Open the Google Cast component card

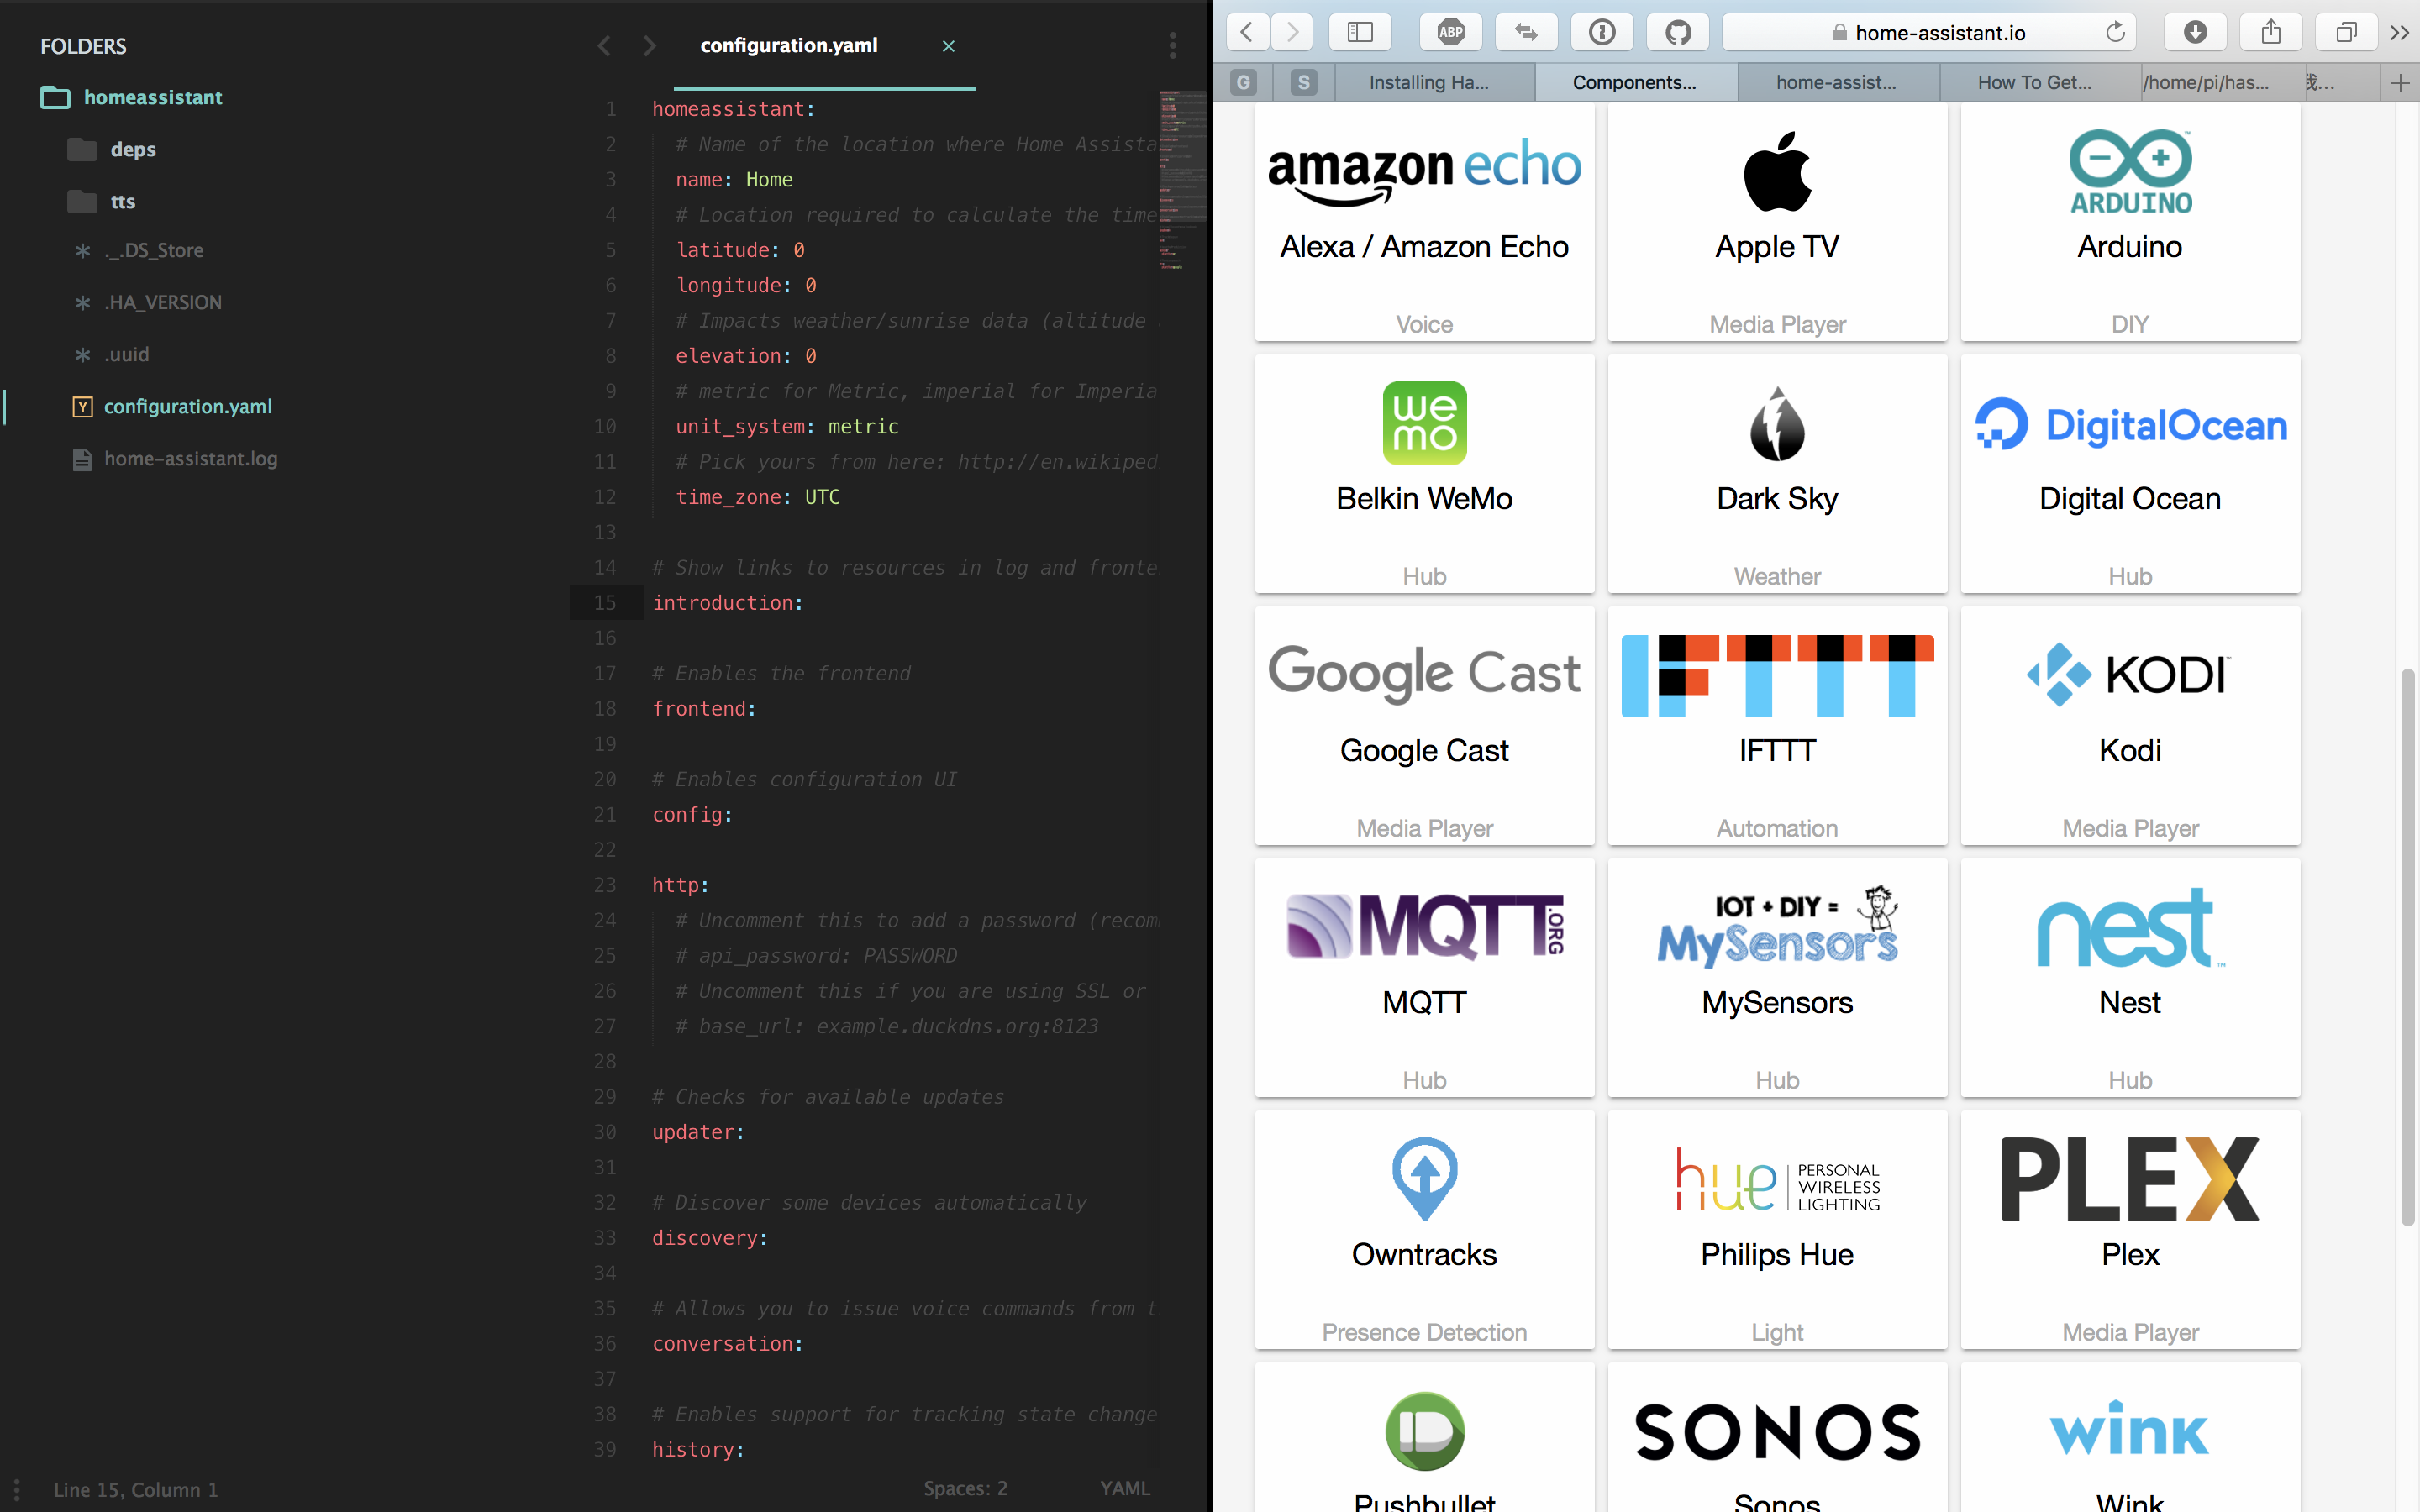1424,726
